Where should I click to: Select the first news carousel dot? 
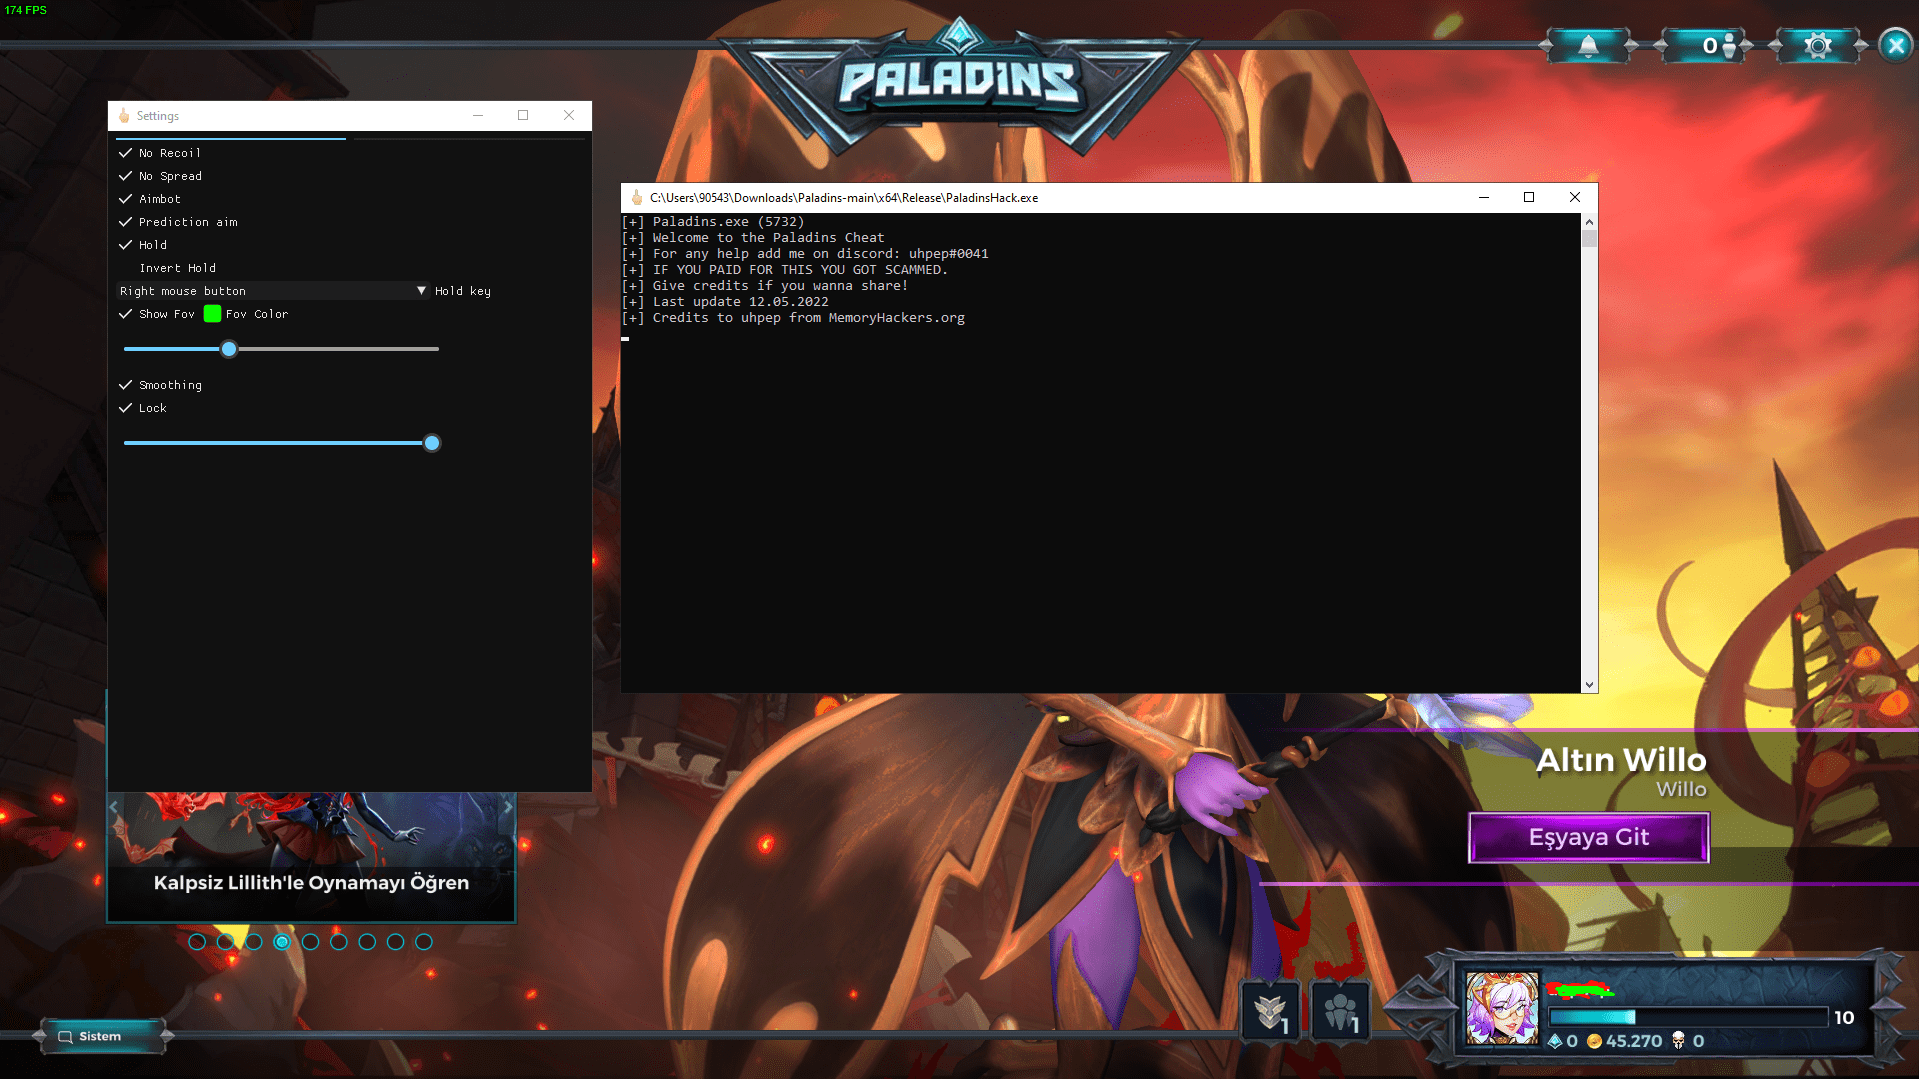click(x=197, y=942)
